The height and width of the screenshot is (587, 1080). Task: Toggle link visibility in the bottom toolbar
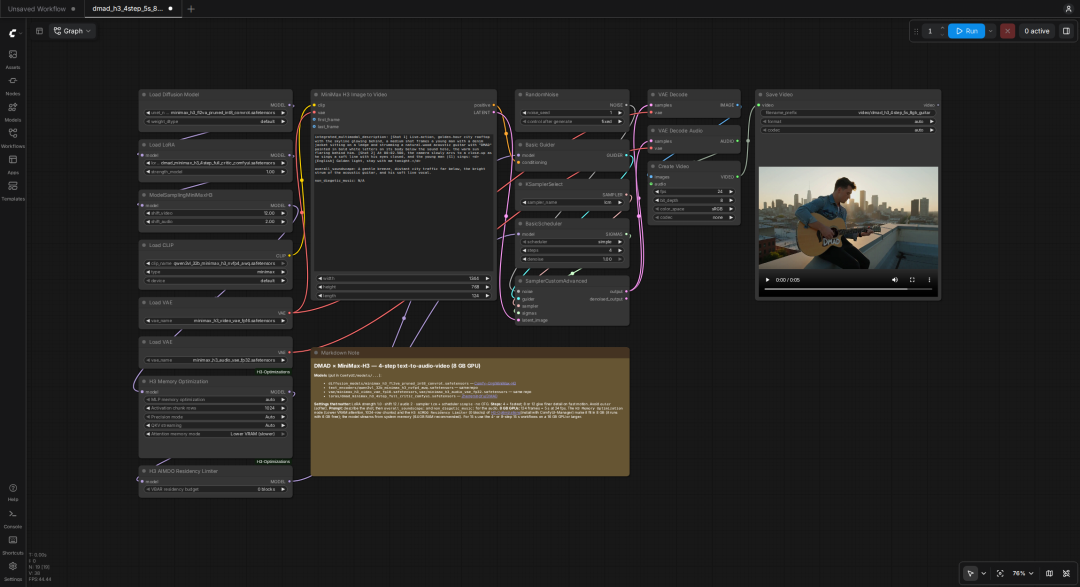pos(1066,573)
